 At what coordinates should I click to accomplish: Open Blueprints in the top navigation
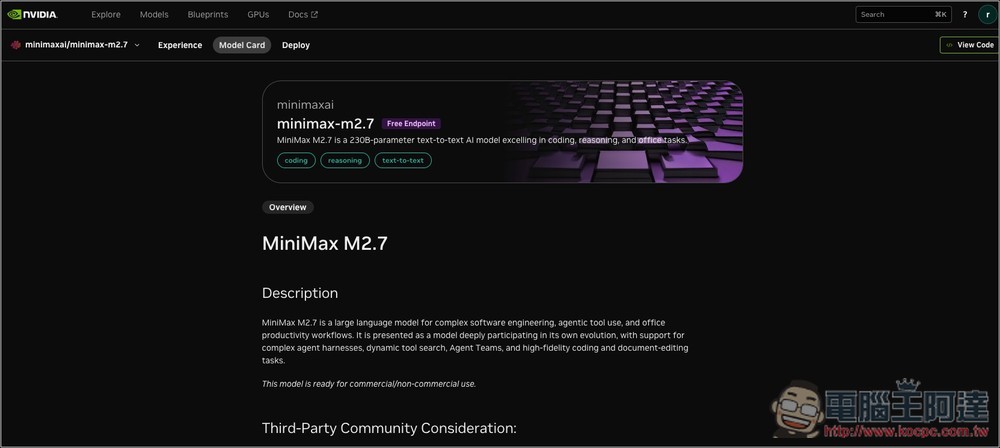tap(208, 15)
